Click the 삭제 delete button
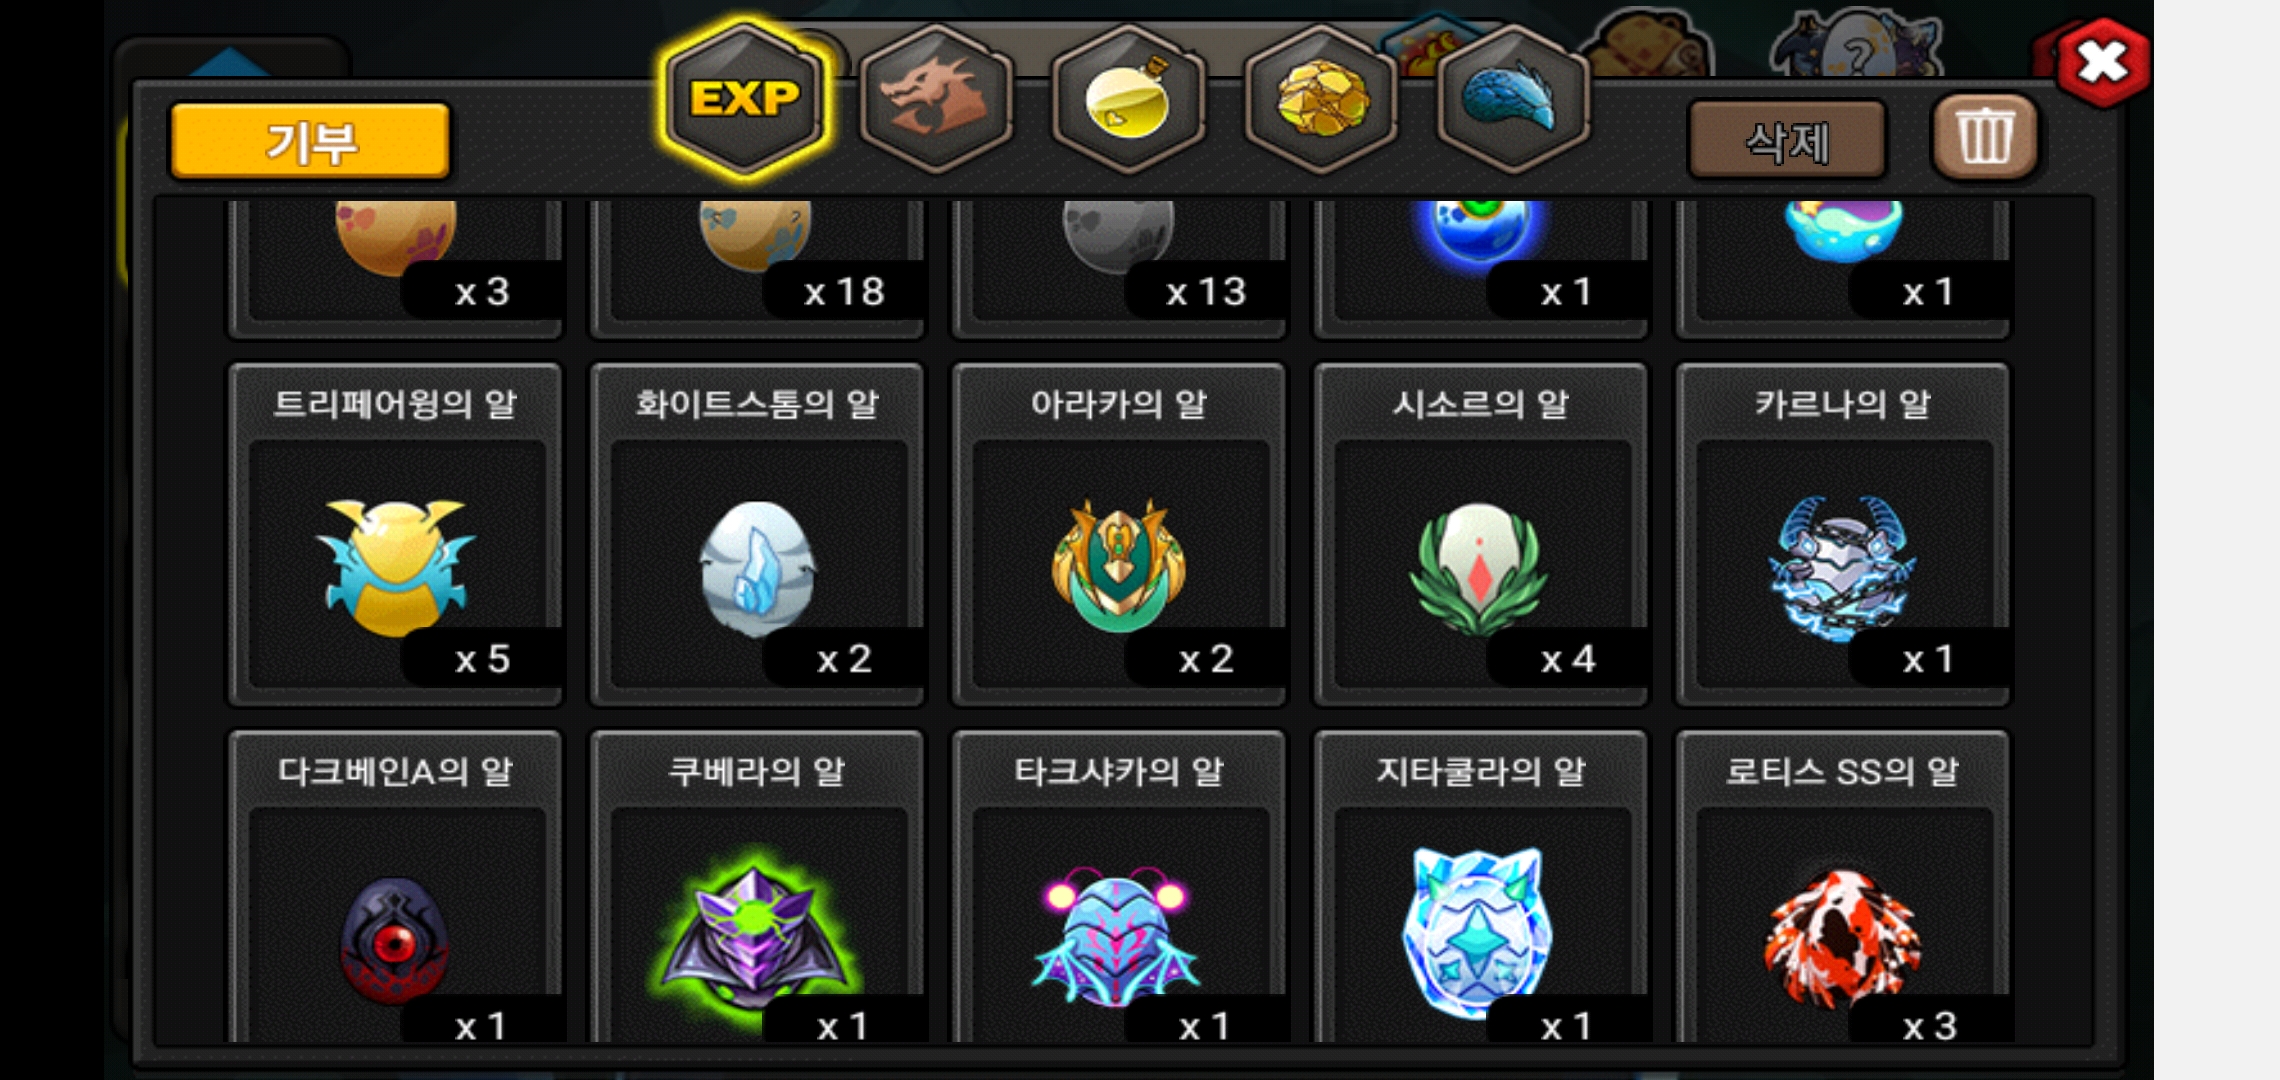The width and height of the screenshot is (2280, 1080). [1787, 141]
